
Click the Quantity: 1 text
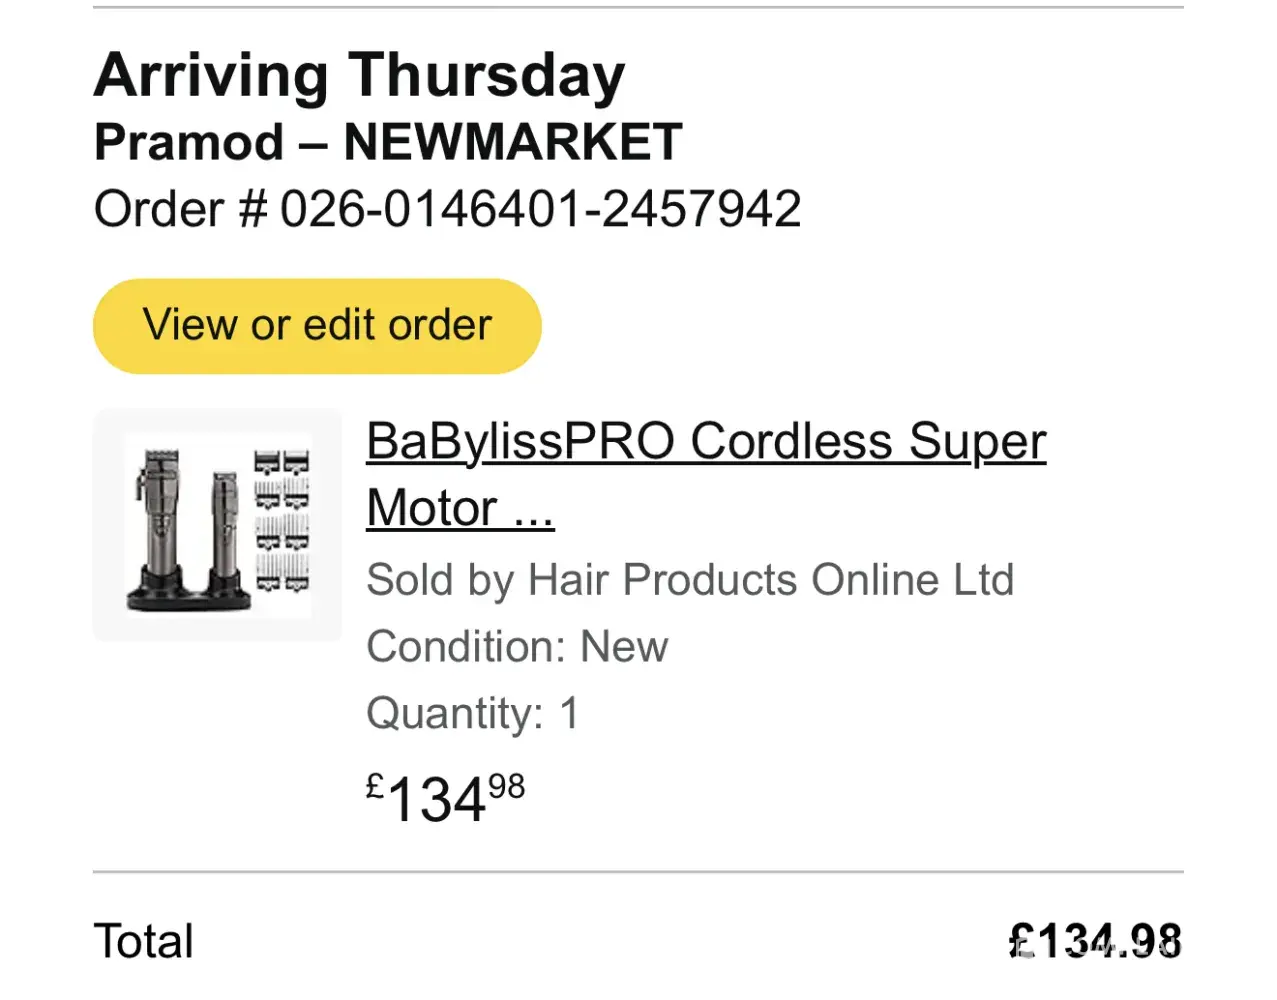pos(472,714)
